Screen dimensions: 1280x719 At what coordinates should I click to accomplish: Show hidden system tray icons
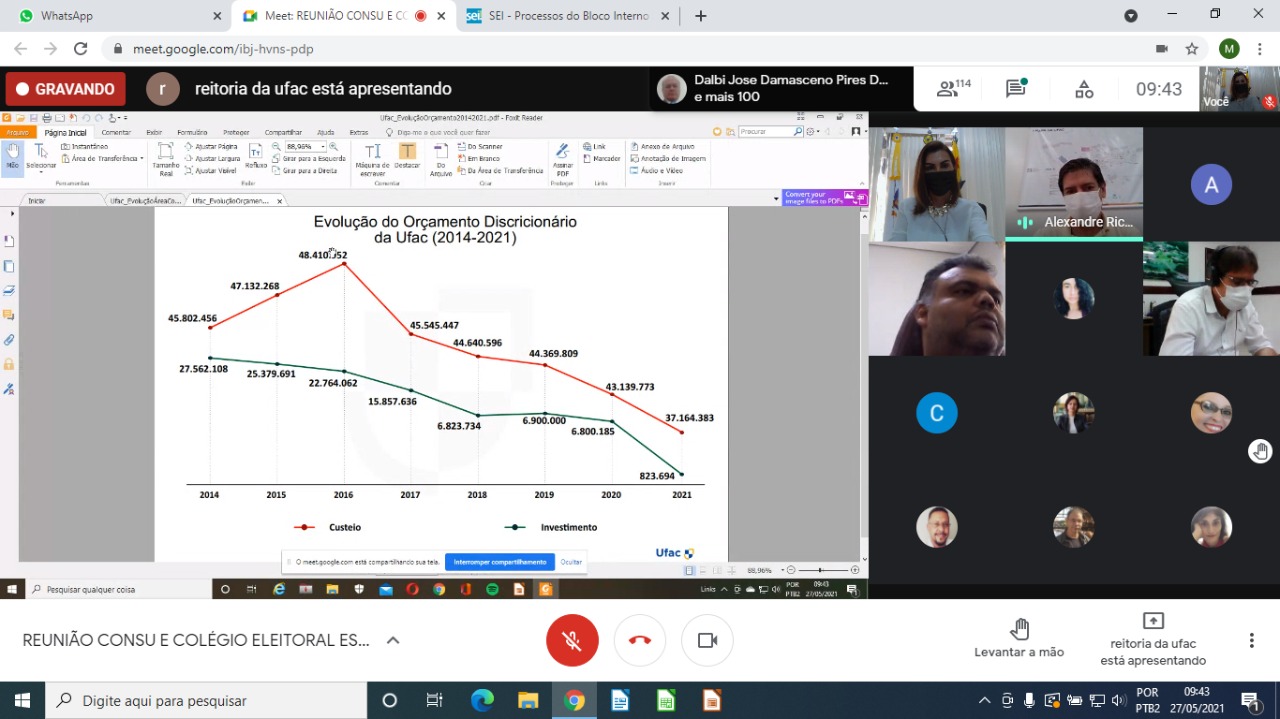[x=984, y=700]
